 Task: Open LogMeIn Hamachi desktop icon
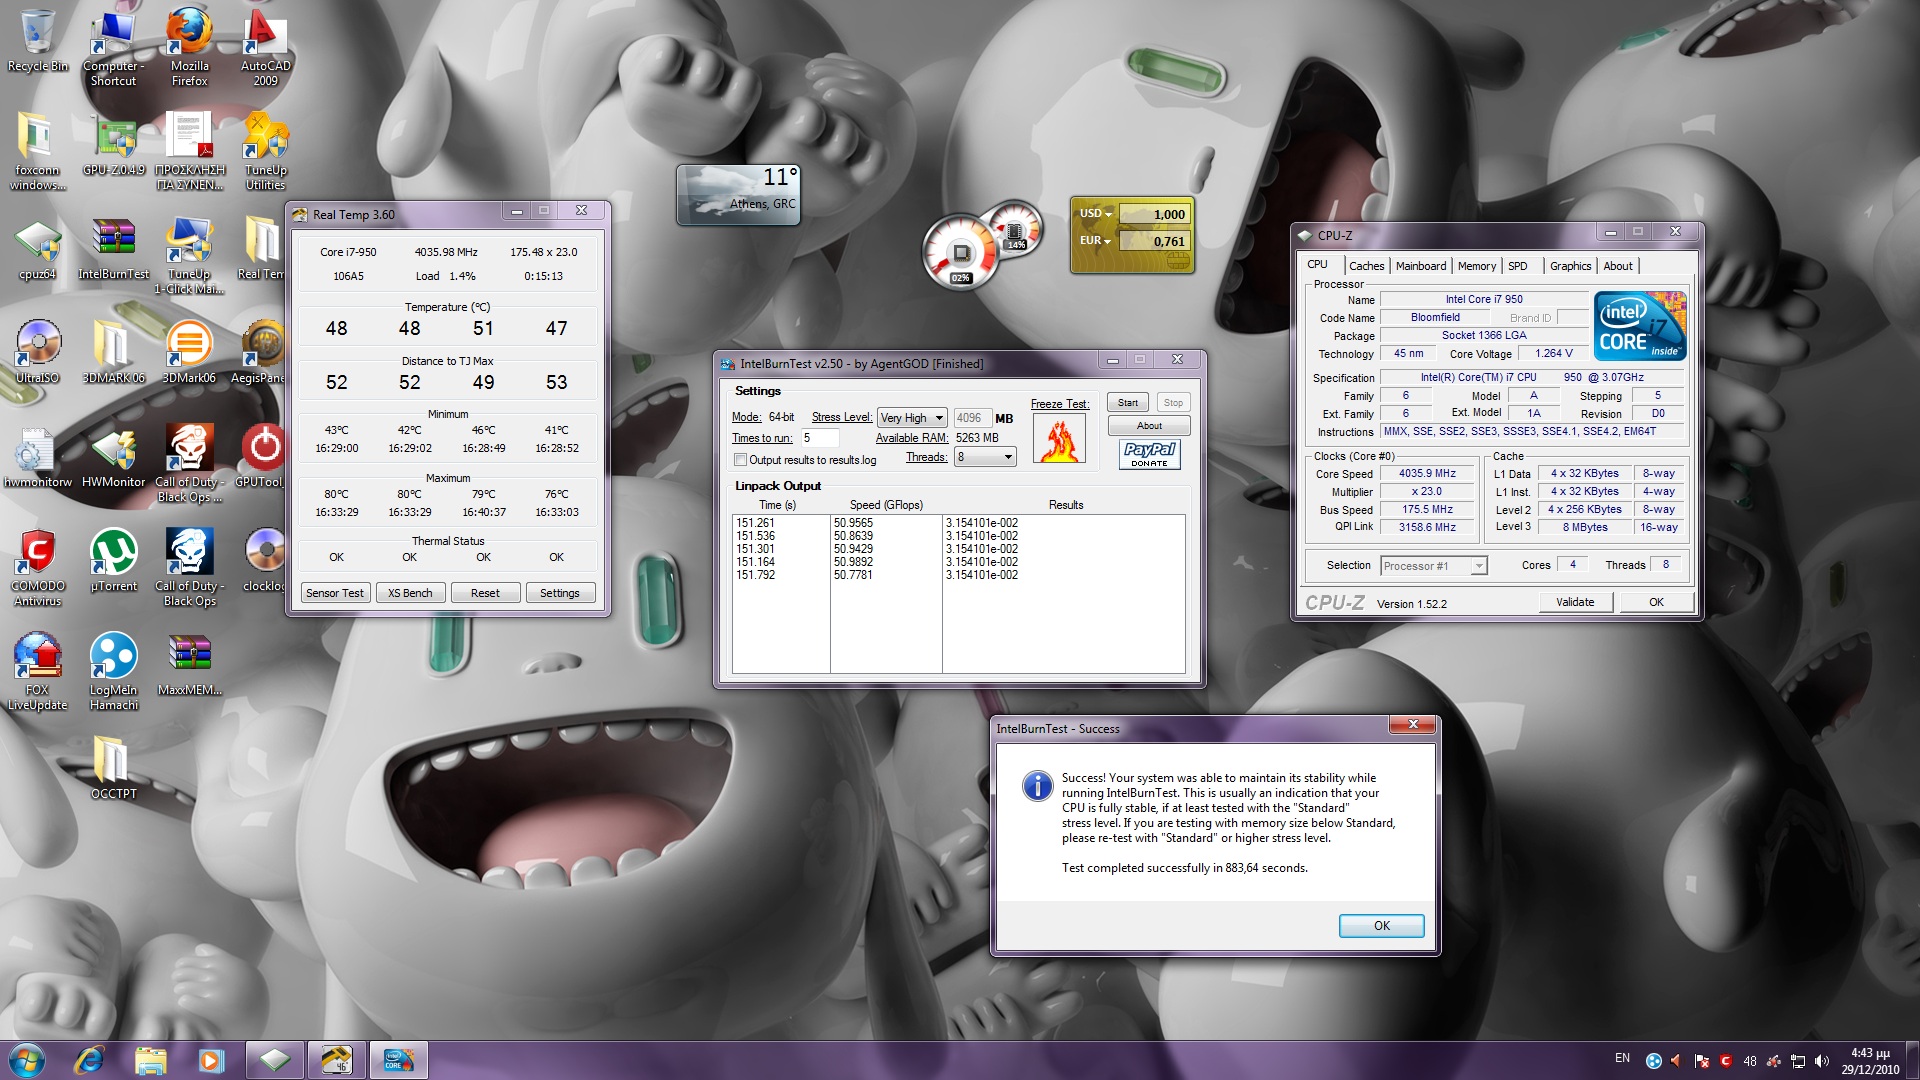point(114,672)
